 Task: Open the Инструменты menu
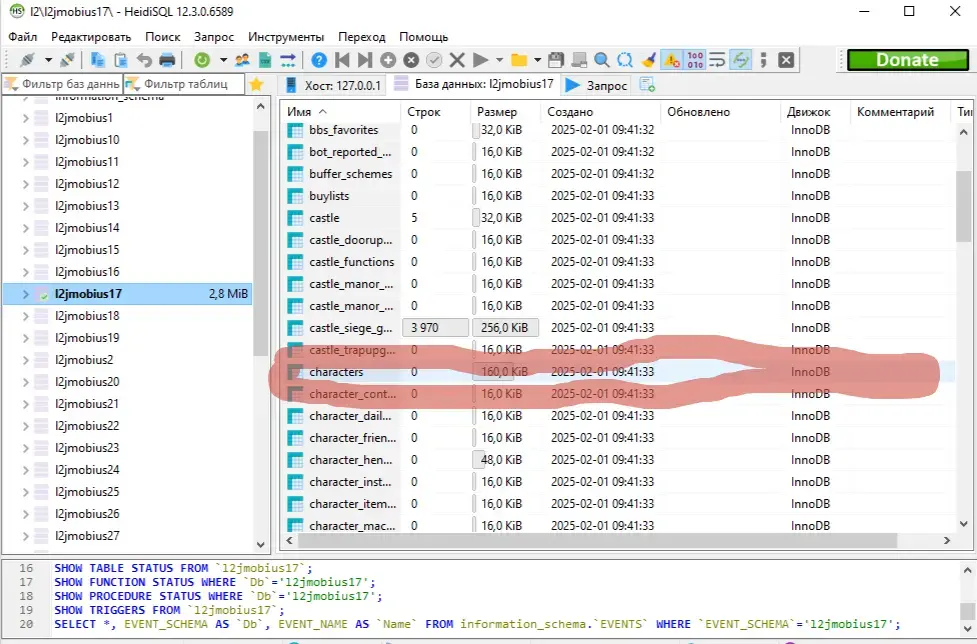(x=286, y=37)
